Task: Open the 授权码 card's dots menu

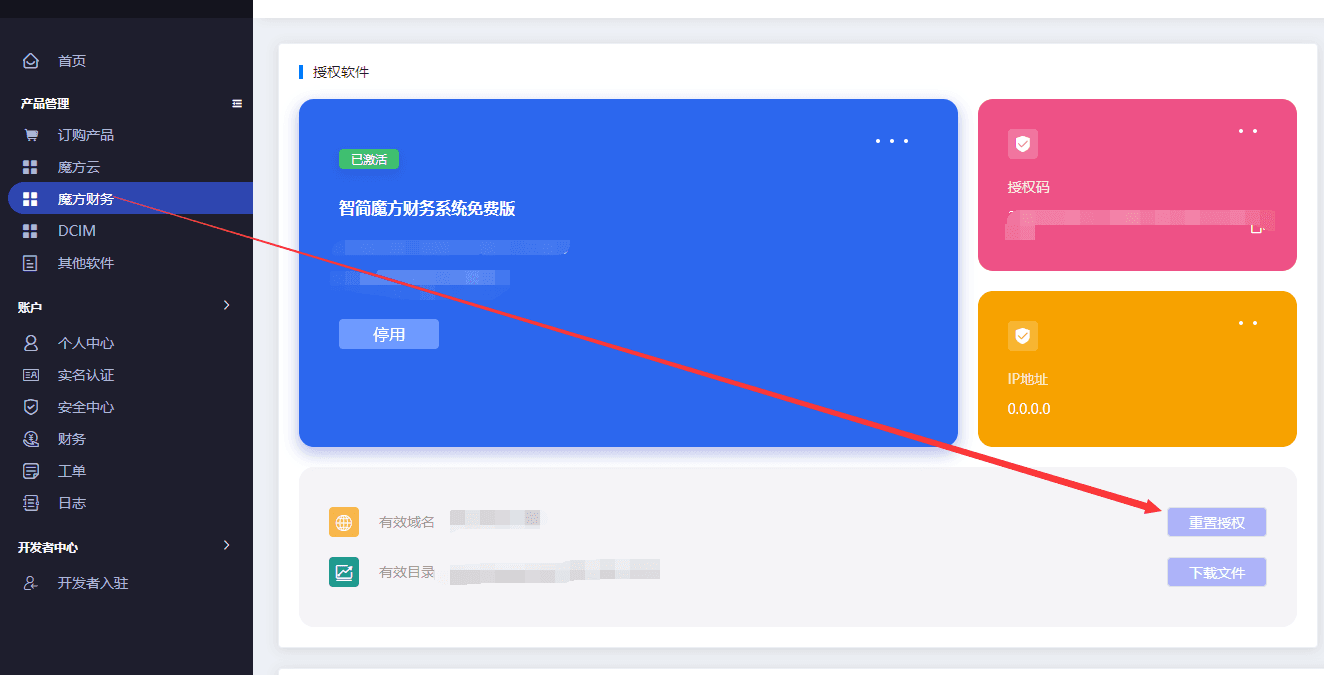Action: pyautogui.click(x=1248, y=131)
